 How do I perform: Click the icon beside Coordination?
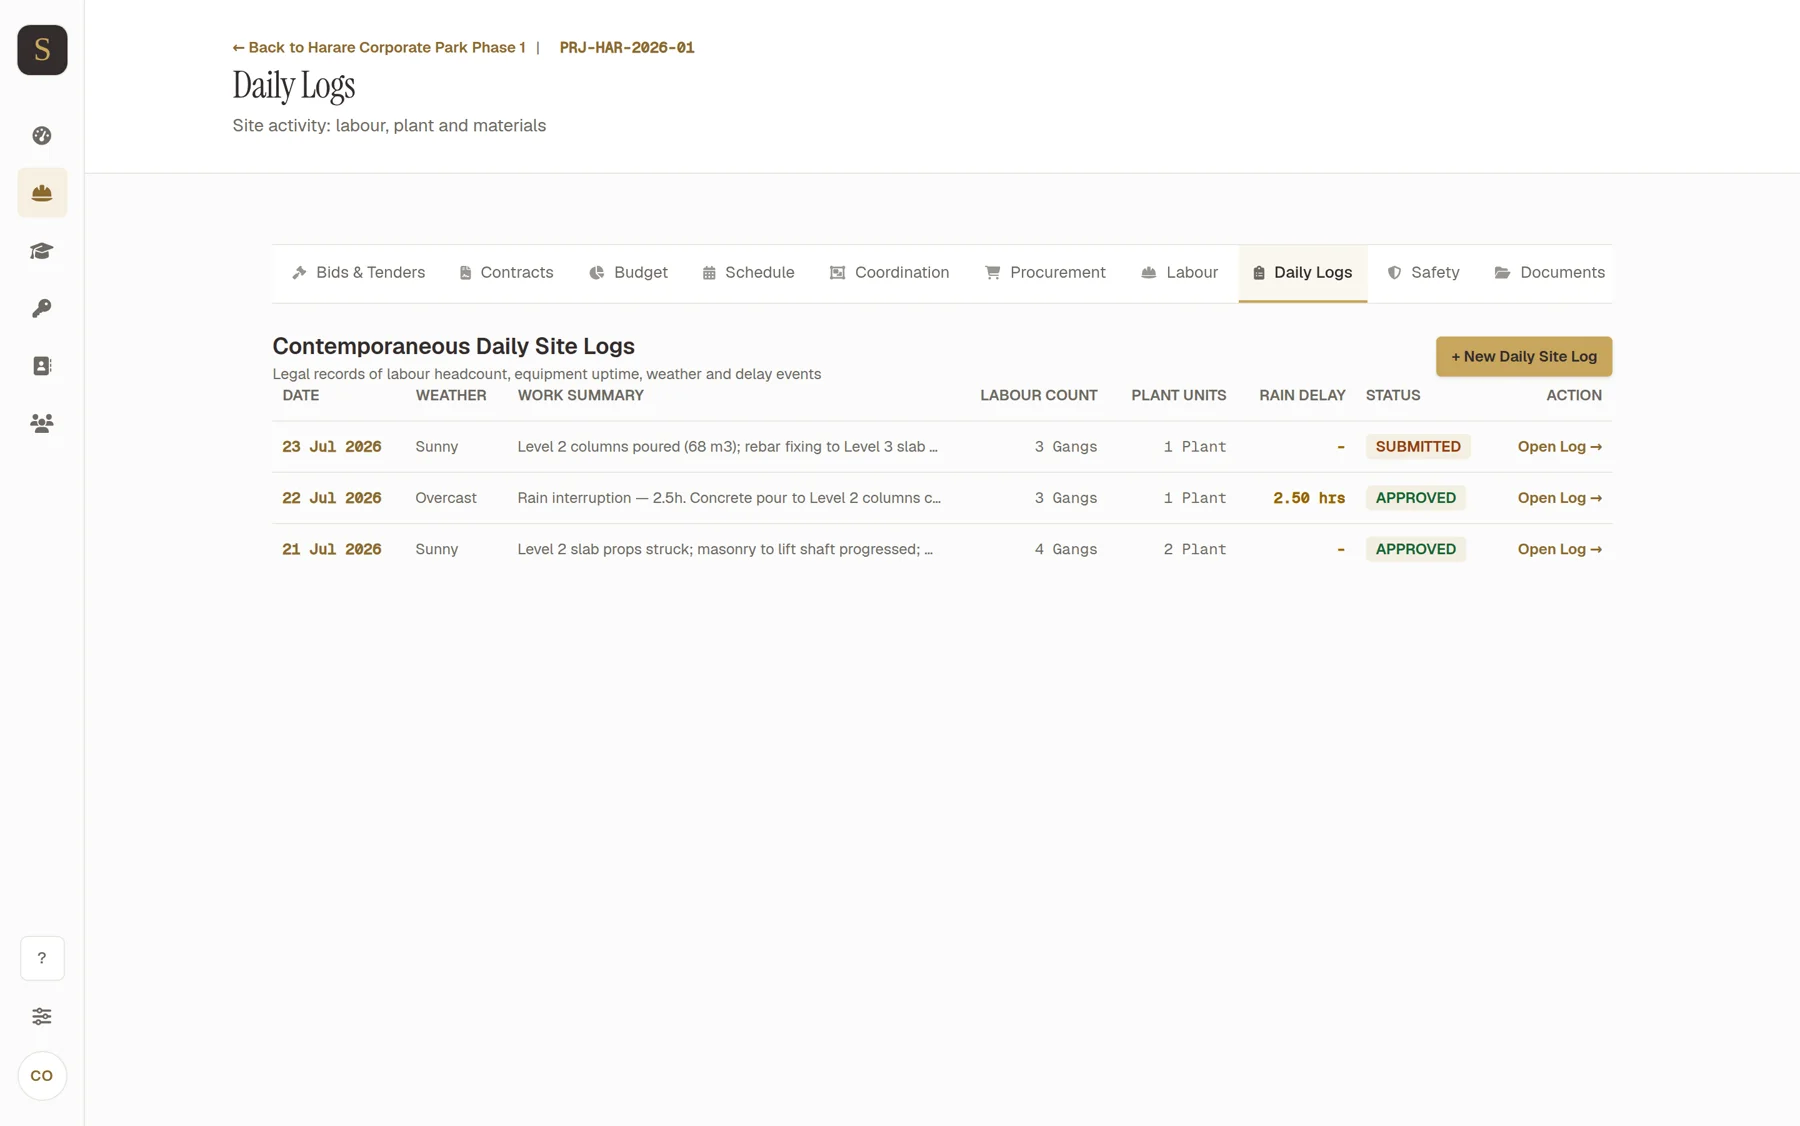[x=838, y=273]
